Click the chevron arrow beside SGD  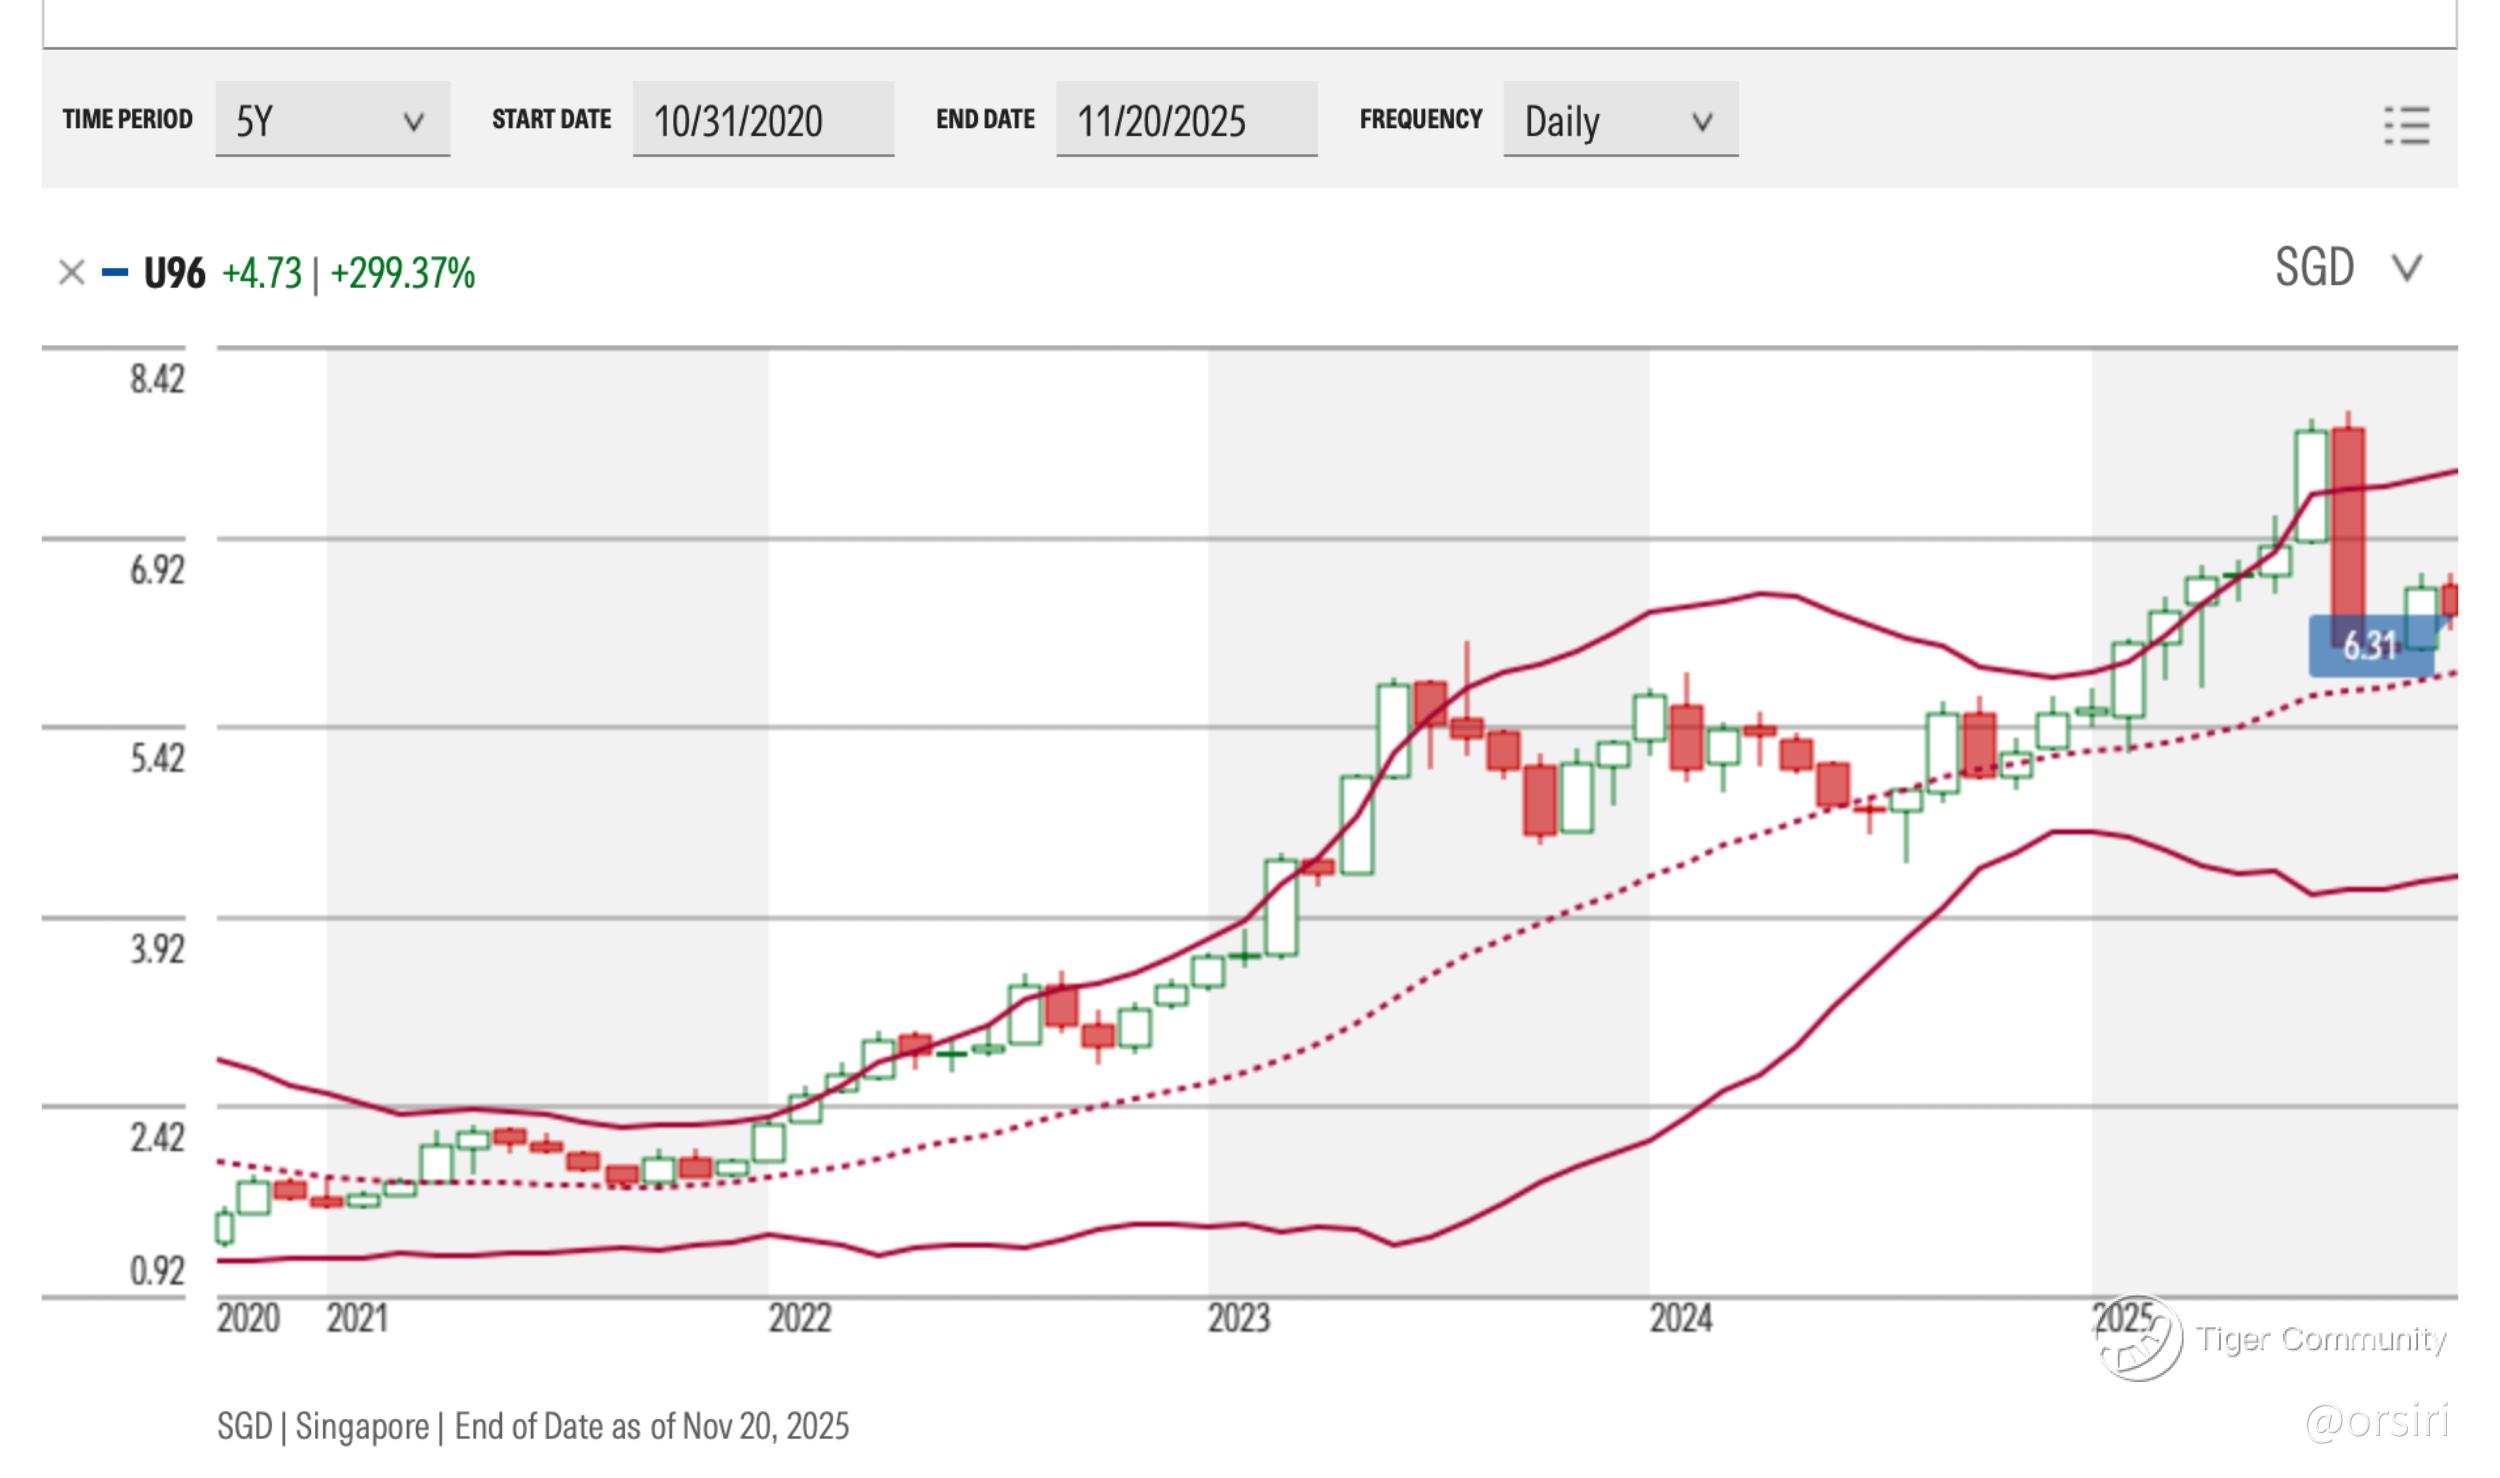(x=2406, y=268)
